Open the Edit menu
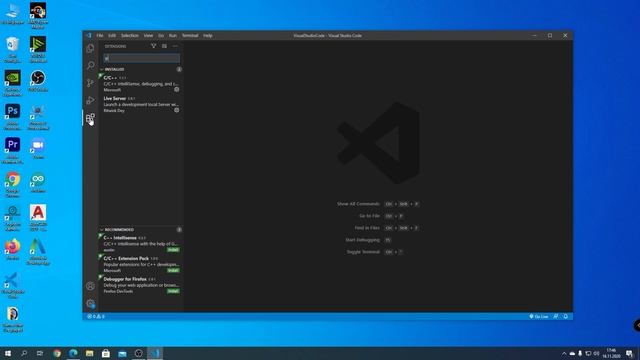Viewport: 640px width, 360px height. [x=112, y=36]
